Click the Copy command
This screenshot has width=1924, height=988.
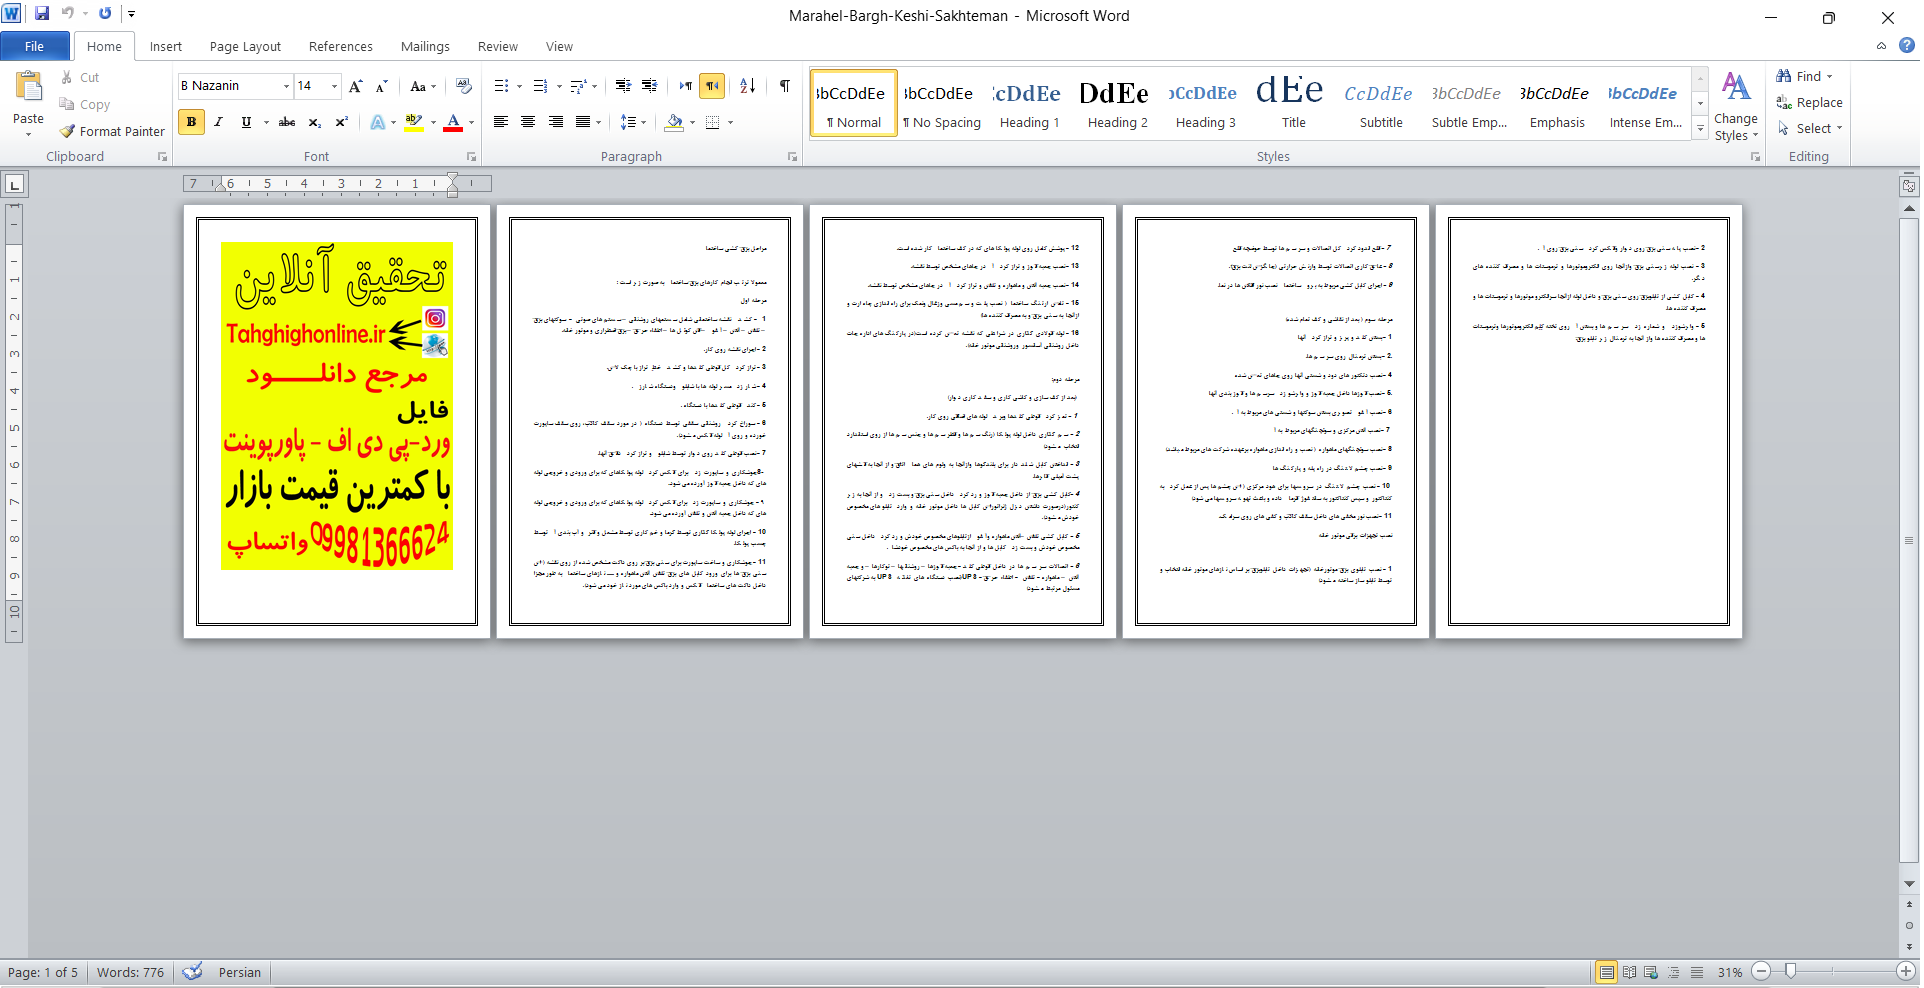tap(84, 104)
